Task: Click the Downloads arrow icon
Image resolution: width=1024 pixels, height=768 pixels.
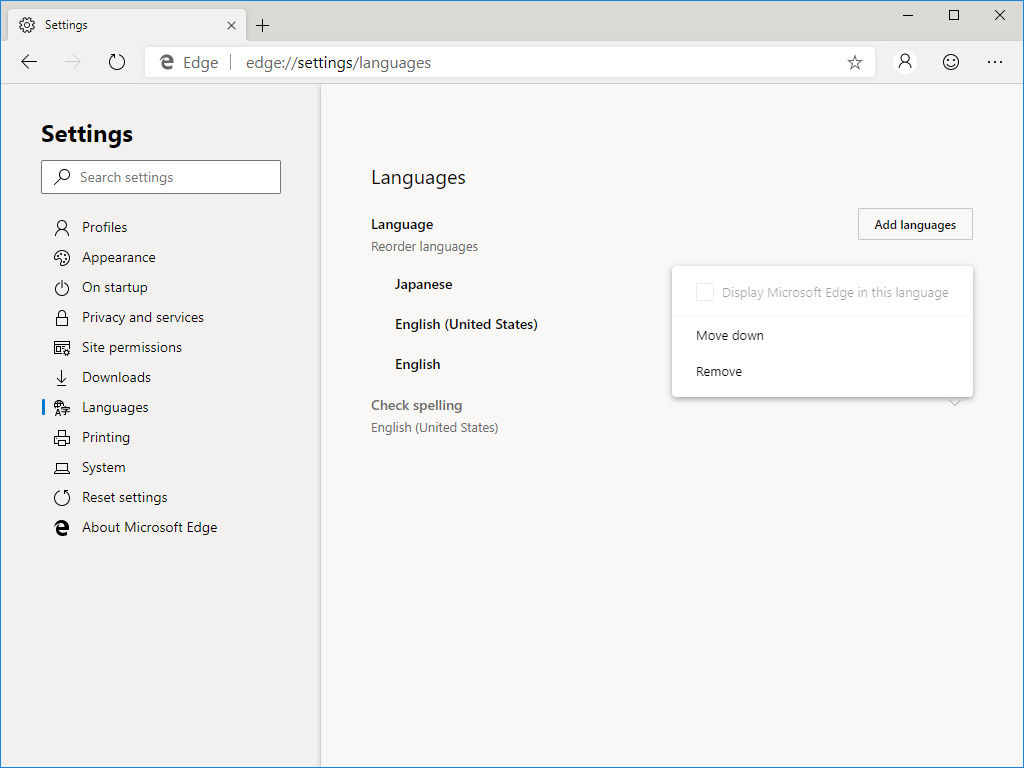Action: coord(62,377)
